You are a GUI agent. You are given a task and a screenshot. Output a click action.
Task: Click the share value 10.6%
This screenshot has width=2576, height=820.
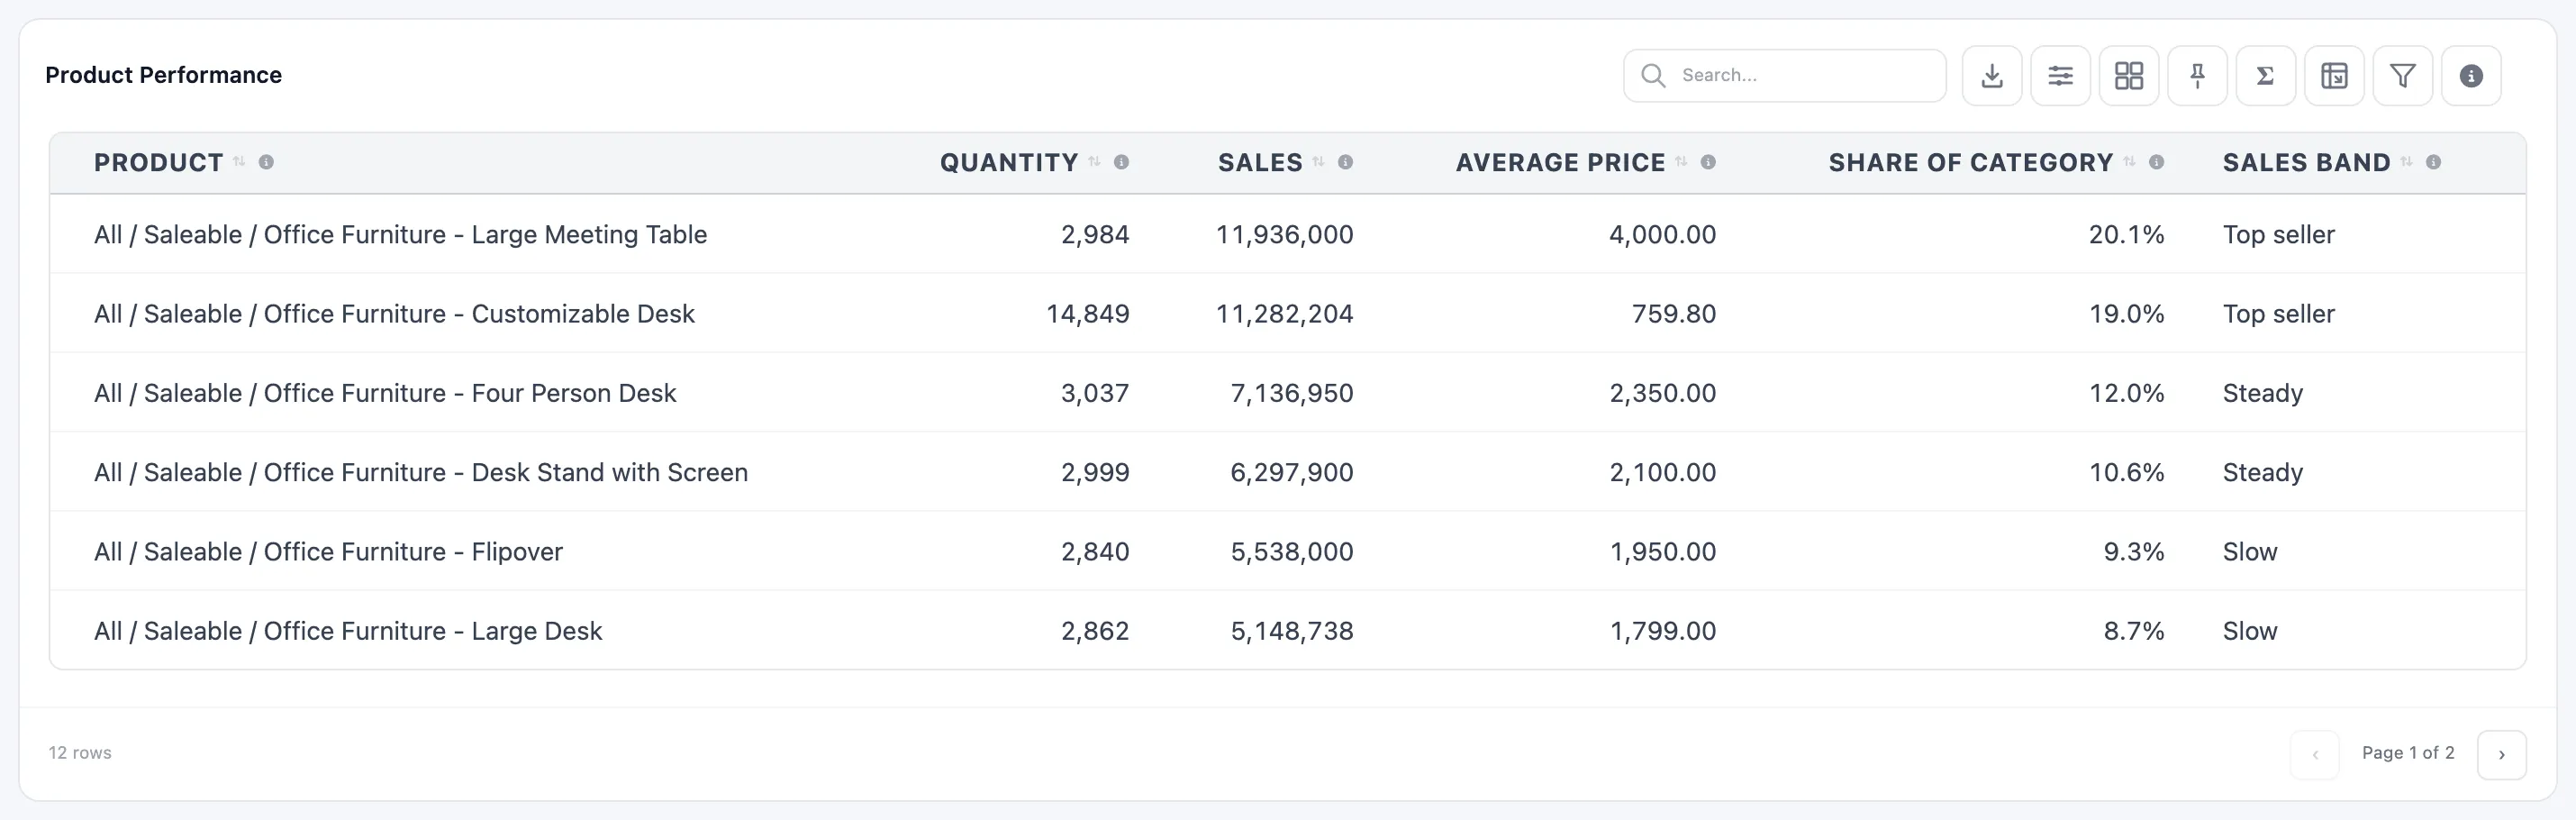[2126, 472]
